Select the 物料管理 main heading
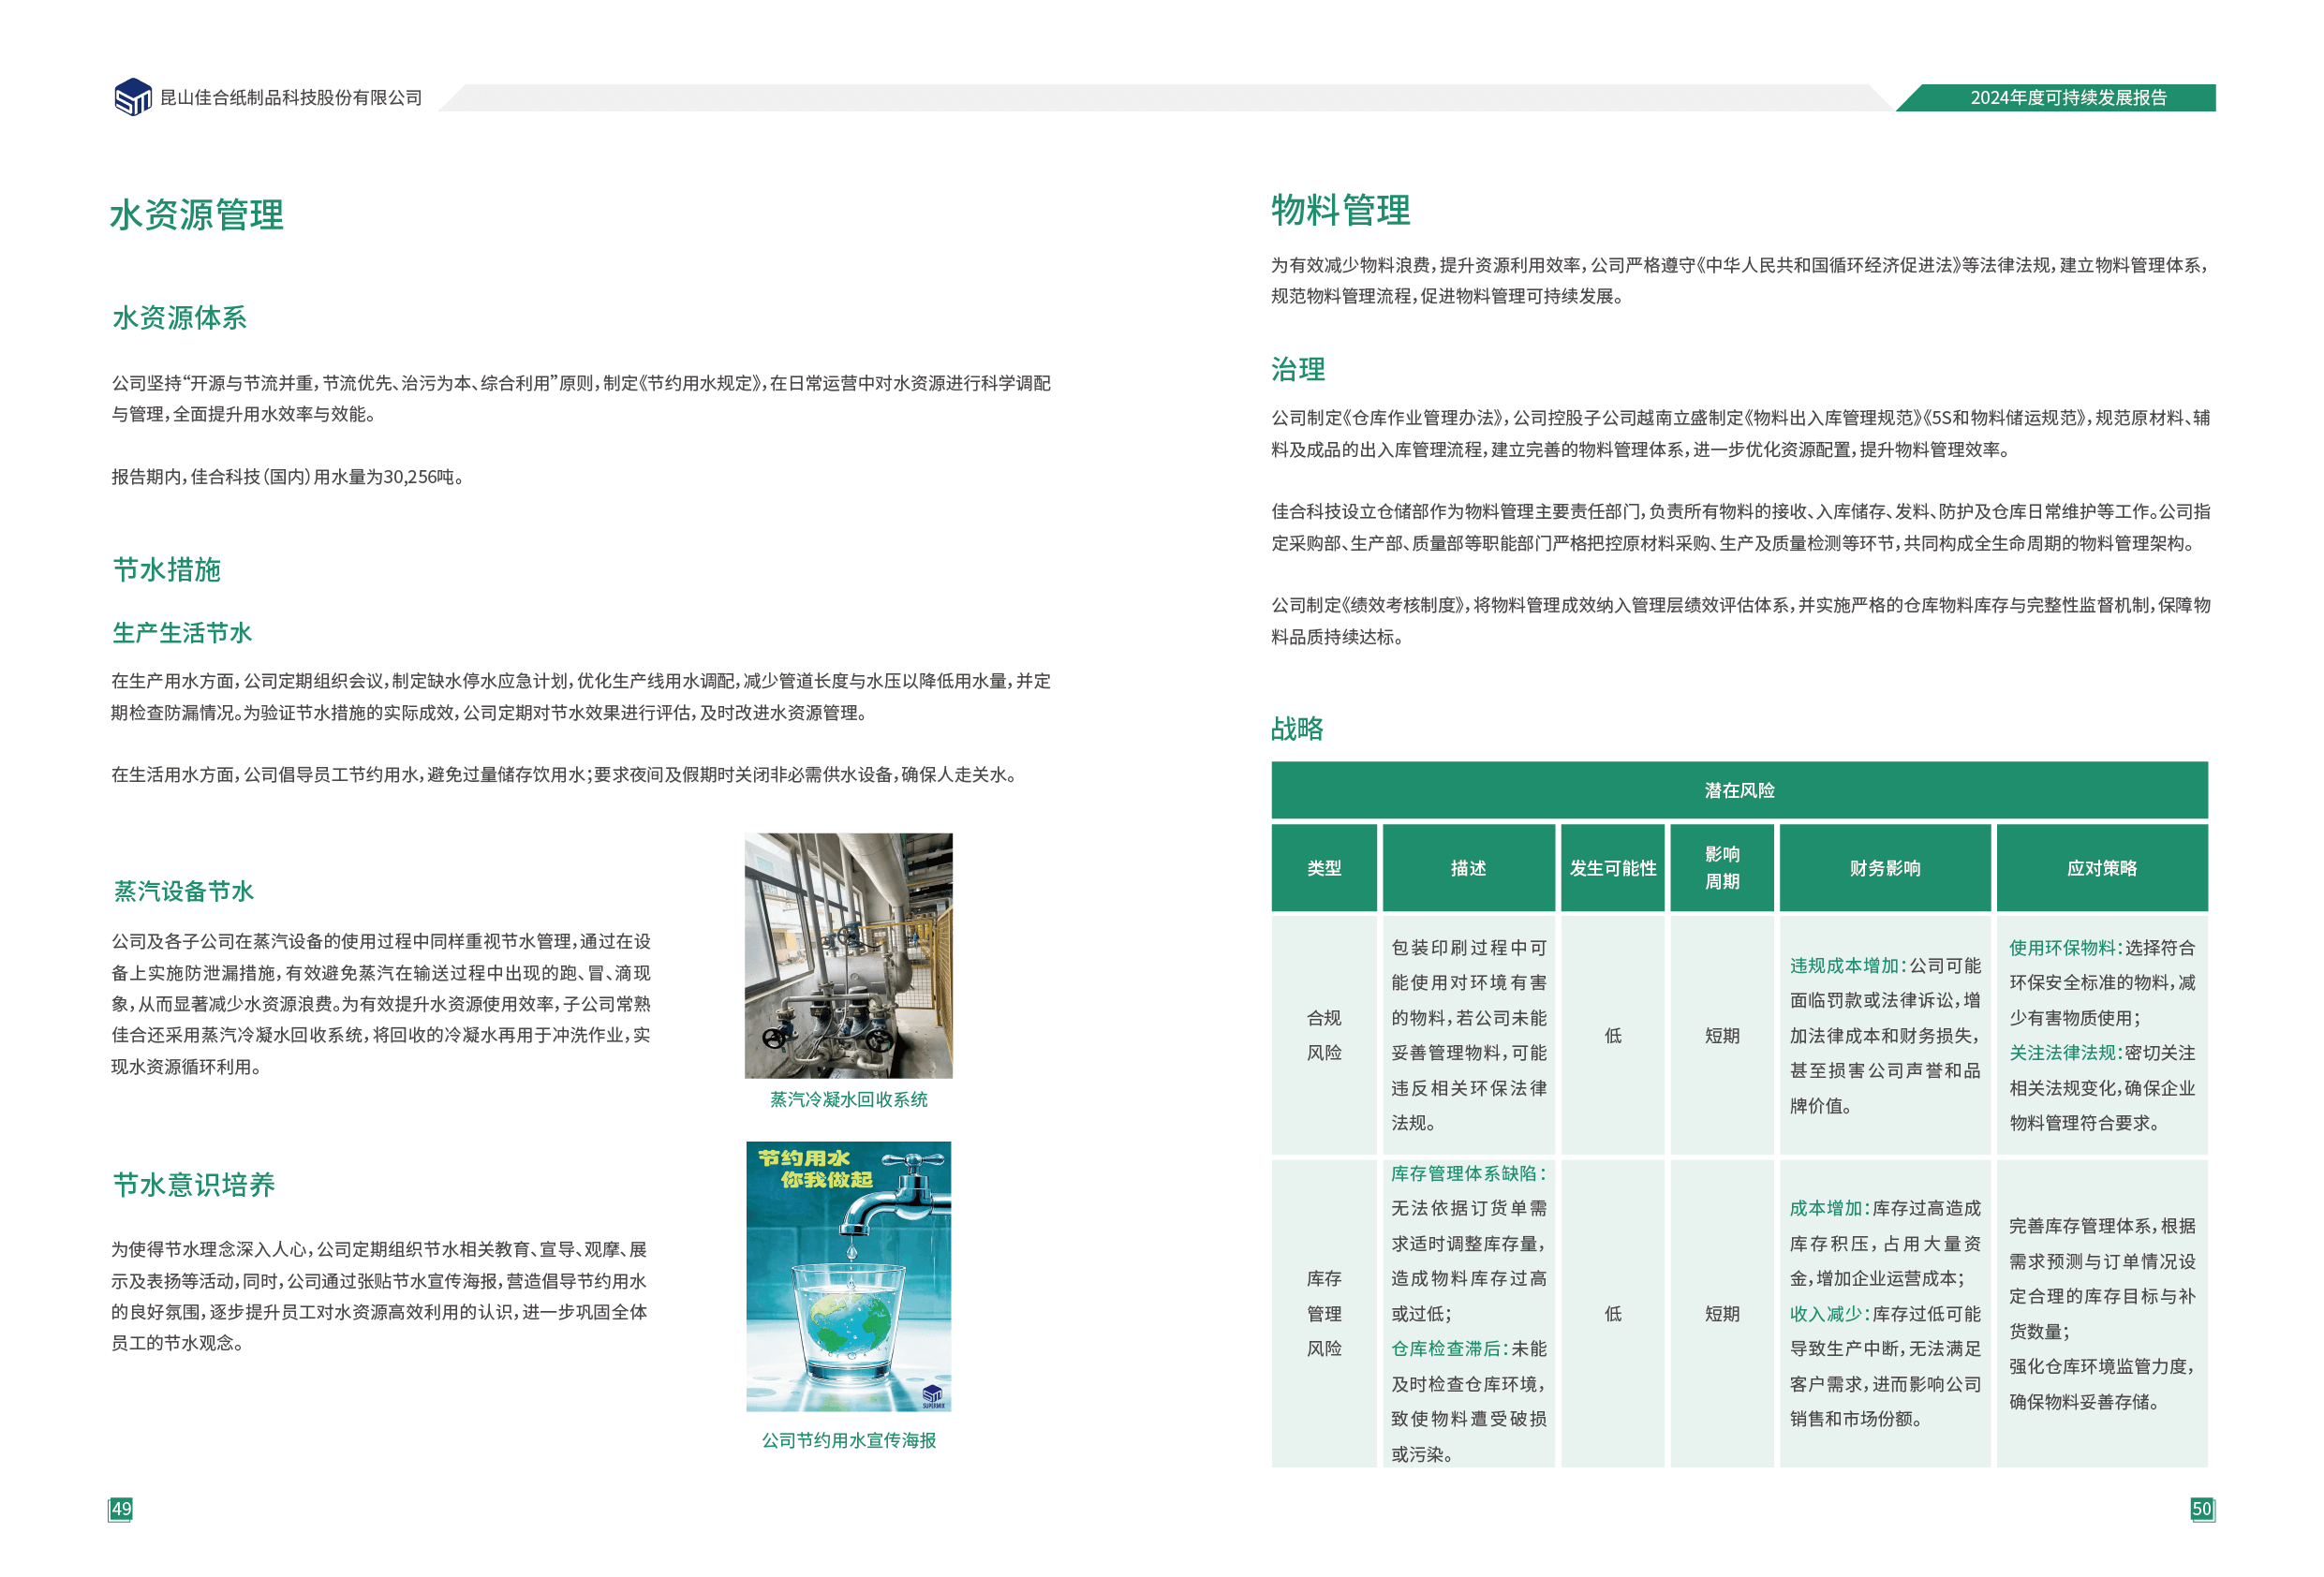Viewport: 2324px width, 1577px height. (x=1340, y=210)
